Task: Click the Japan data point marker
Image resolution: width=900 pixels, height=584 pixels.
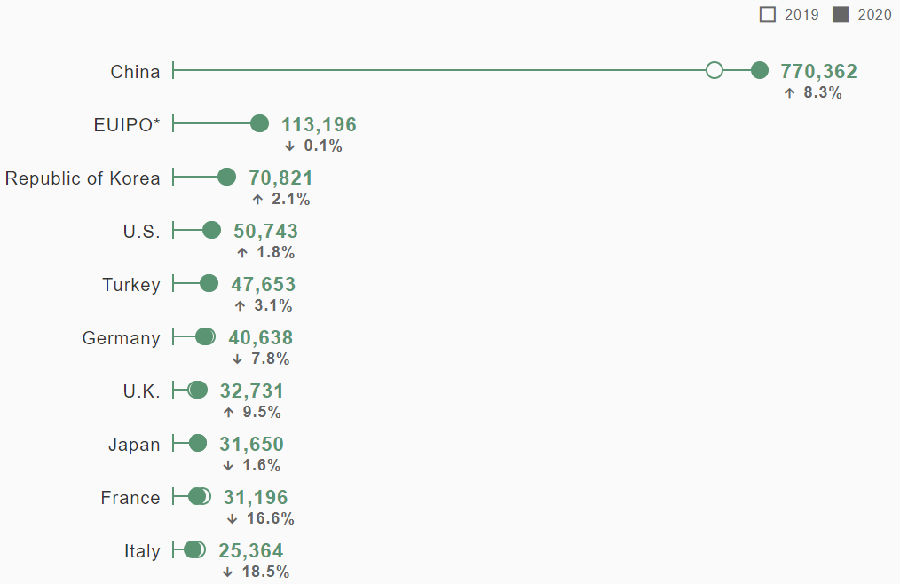Action: pyautogui.click(x=198, y=443)
